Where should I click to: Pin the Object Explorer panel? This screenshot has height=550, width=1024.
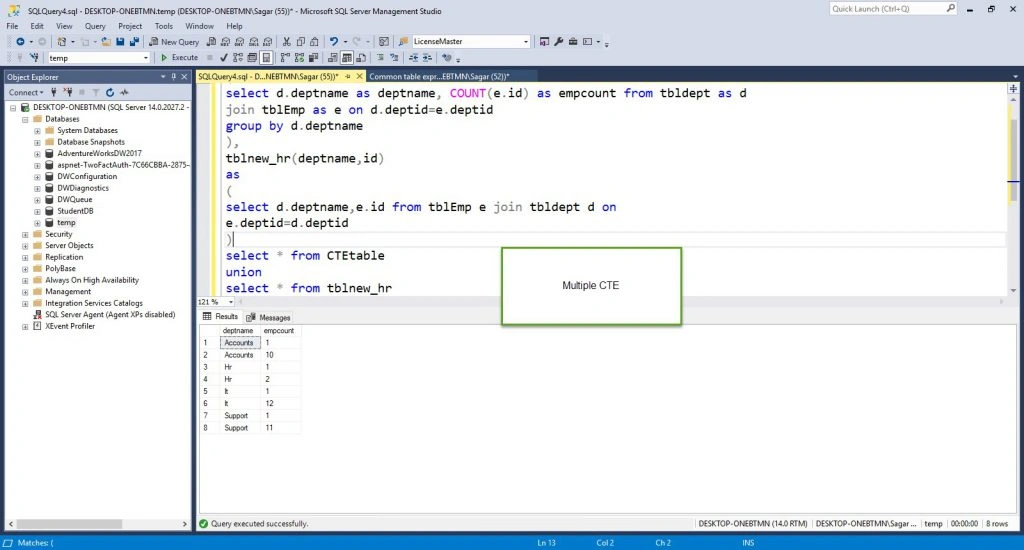tap(174, 76)
